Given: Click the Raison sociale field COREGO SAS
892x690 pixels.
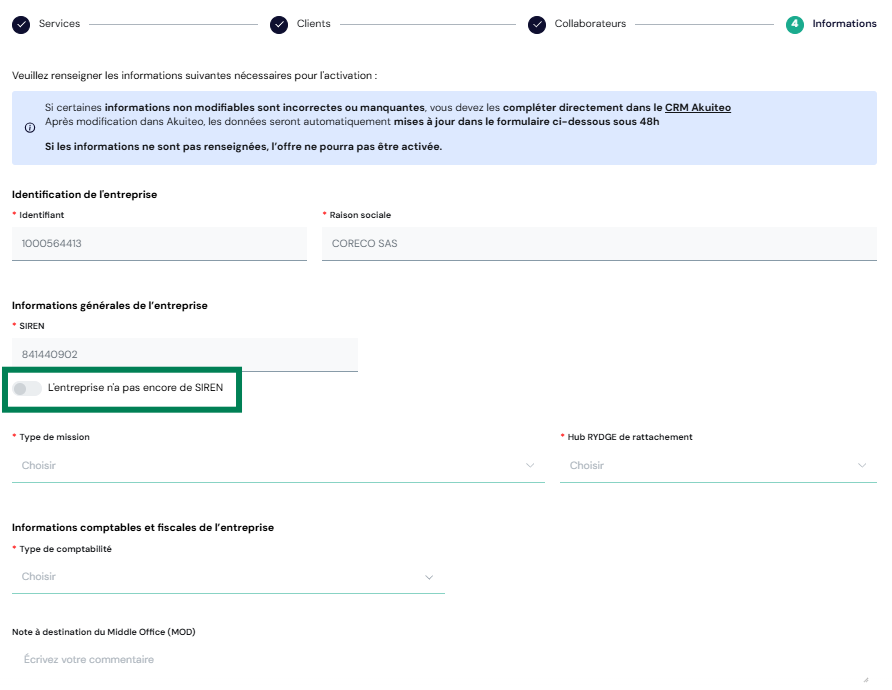Looking at the screenshot, I should coord(599,243).
